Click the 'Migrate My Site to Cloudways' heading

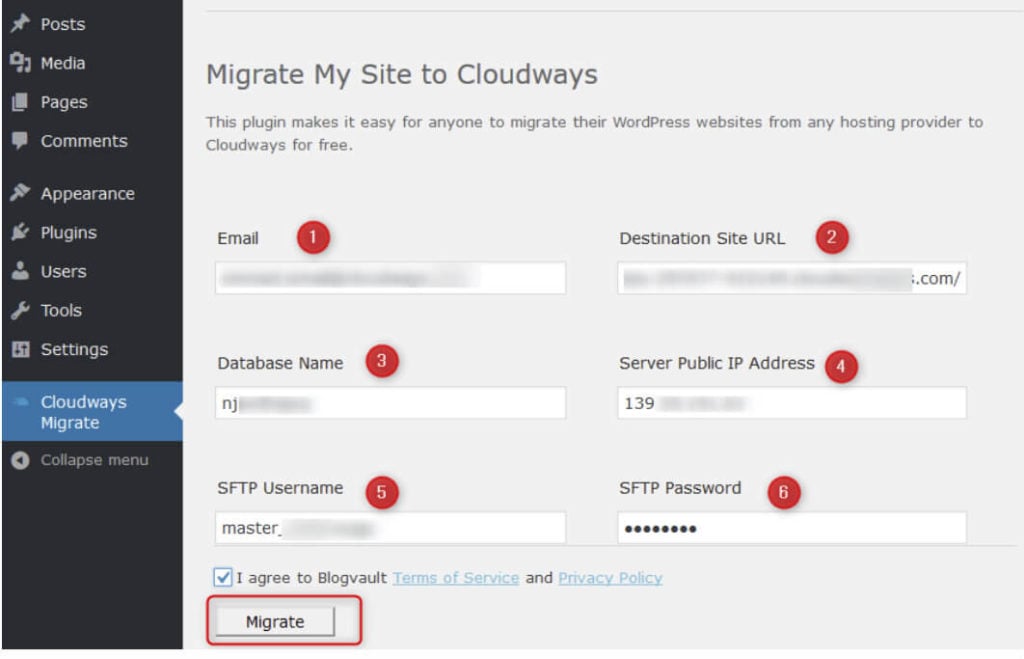402,74
